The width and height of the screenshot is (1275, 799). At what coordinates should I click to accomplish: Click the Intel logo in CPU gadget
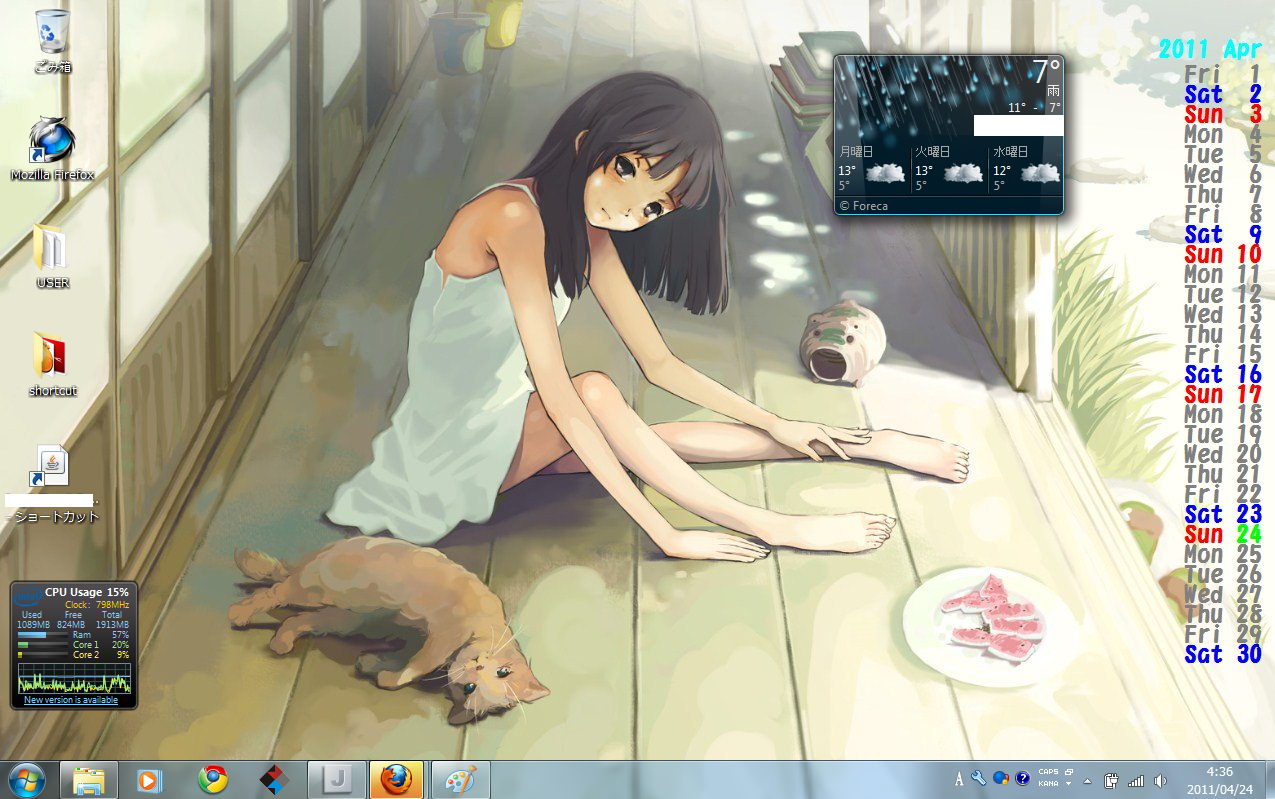28,597
